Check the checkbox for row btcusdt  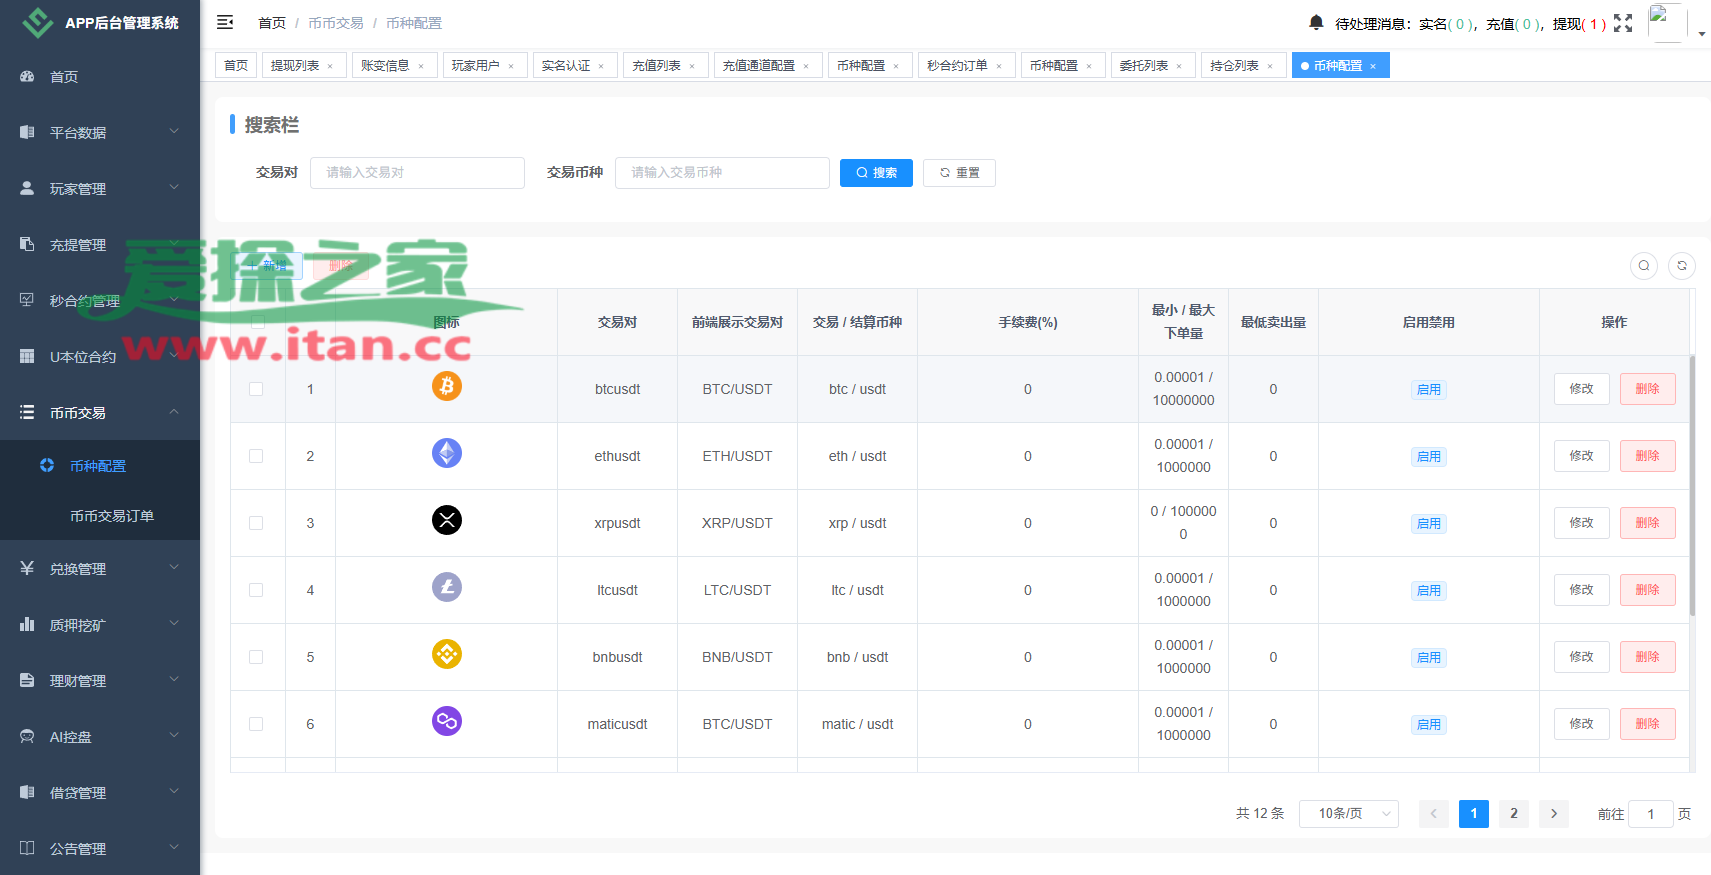256,389
